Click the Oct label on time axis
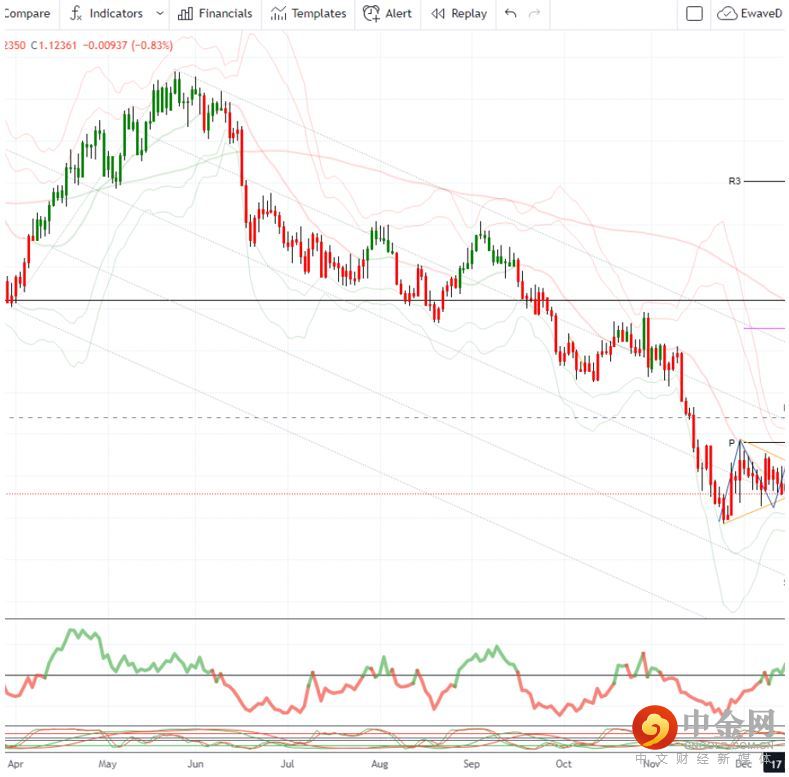This screenshot has width=789, height=777. [564, 764]
